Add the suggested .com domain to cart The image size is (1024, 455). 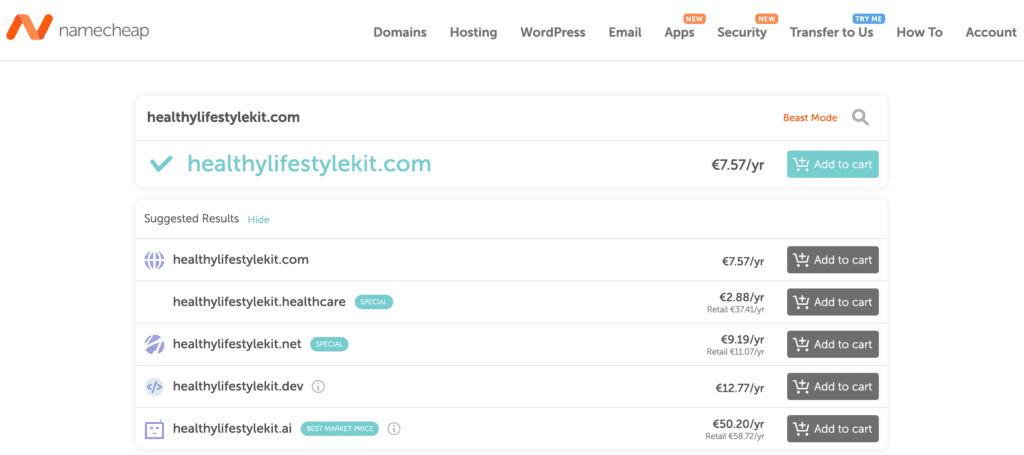point(833,260)
